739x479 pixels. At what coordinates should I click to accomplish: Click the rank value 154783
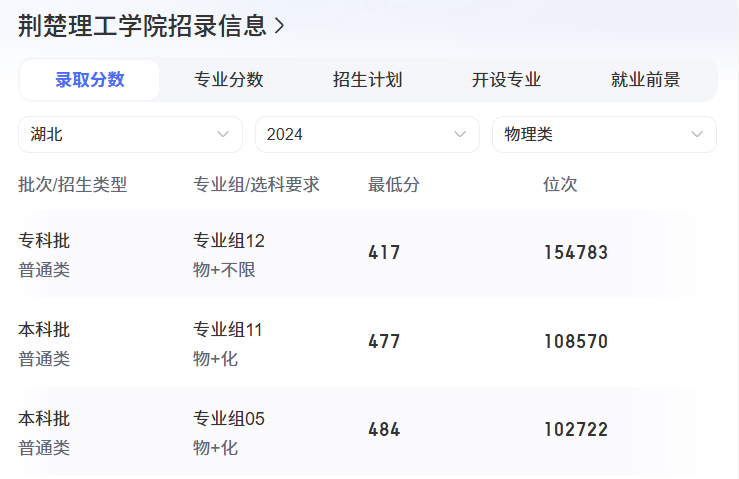[x=576, y=253]
